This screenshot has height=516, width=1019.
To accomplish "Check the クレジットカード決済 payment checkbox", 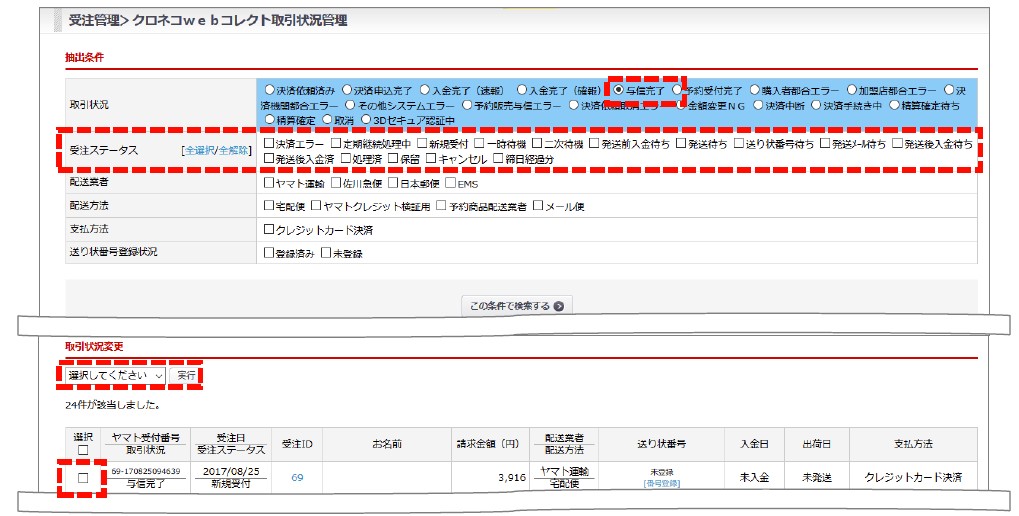I will coord(268,230).
